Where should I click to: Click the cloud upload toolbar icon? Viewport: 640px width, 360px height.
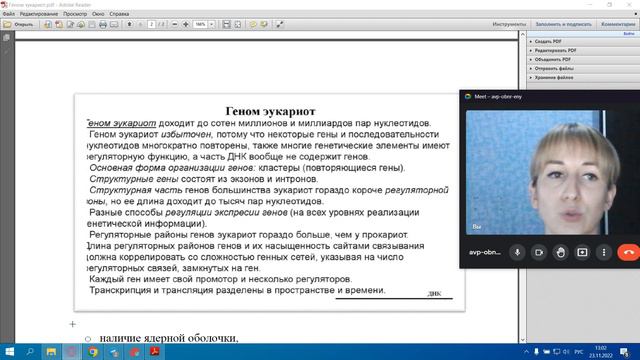tap(81, 24)
